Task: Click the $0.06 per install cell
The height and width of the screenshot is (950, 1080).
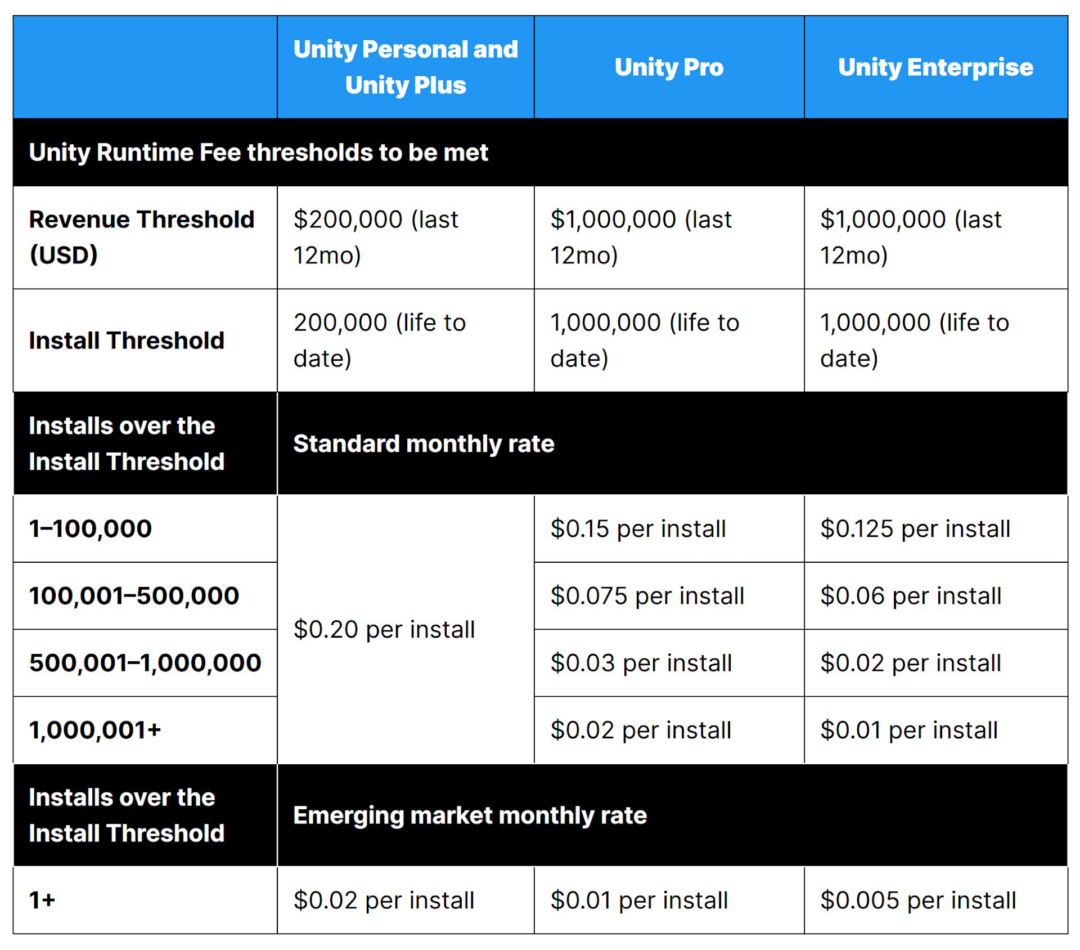Action: [910, 596]
